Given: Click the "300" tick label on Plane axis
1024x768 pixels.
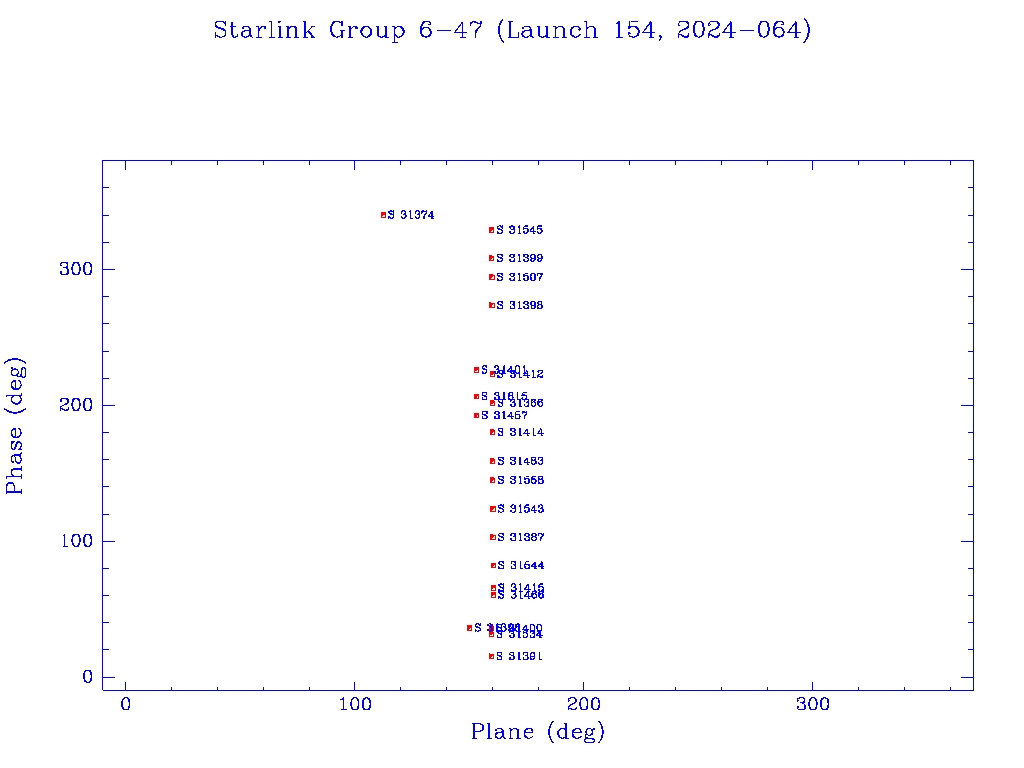Looking at the screenshot, I should pyautogui.click(x=813, y=704).
